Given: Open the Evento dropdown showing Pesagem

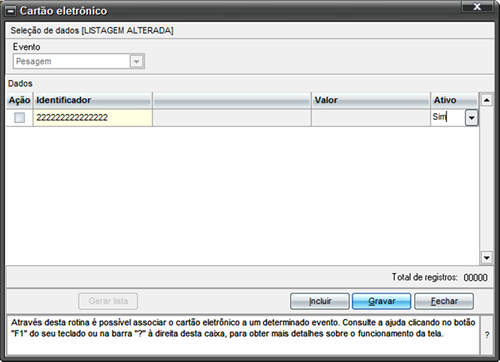Looking at the screenshot, I should click(x=136, y=61).
